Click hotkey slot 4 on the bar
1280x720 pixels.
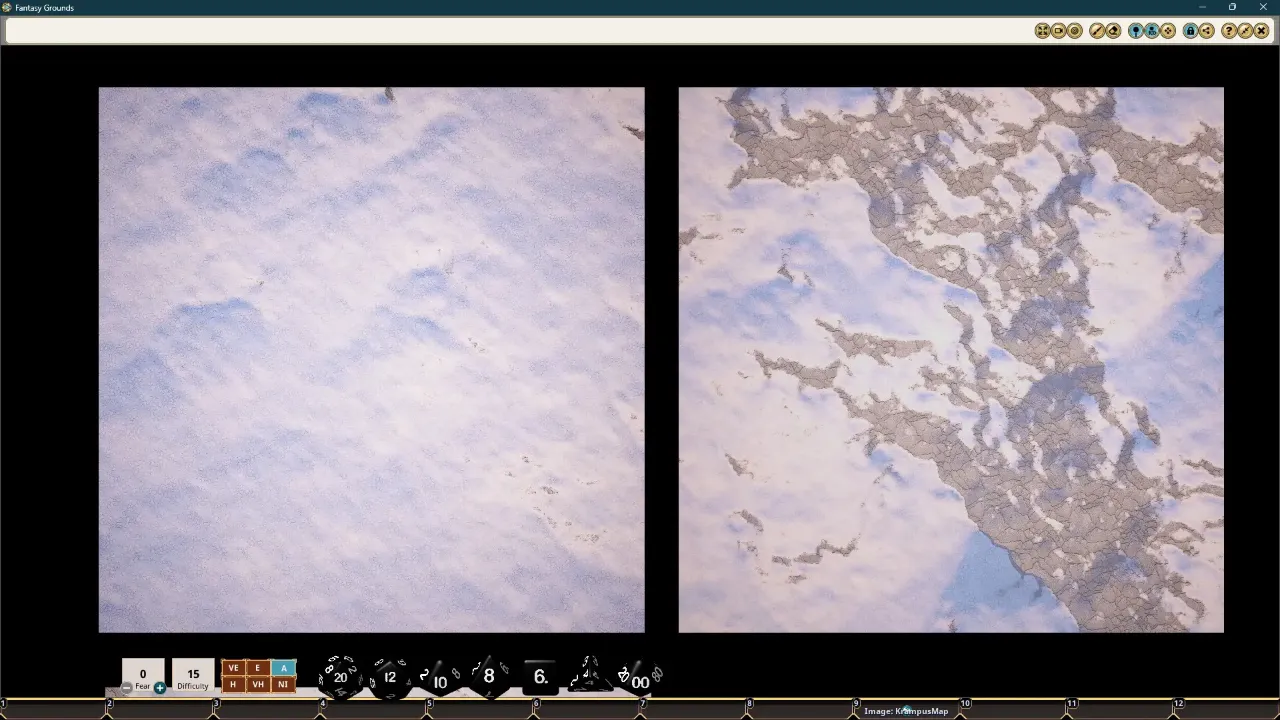click(x=374, y=710)
